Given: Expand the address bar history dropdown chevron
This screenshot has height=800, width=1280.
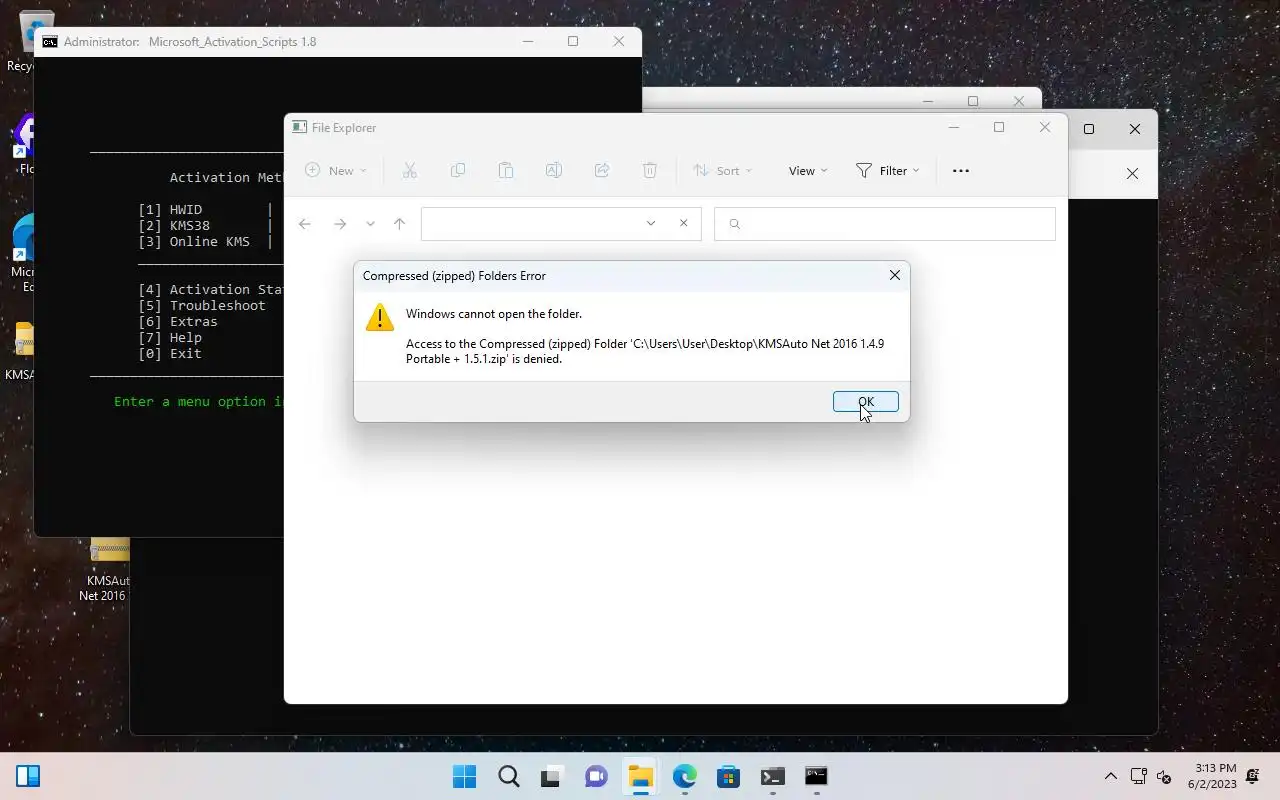Looking at the screenshot, I should (x=651, y=224).
